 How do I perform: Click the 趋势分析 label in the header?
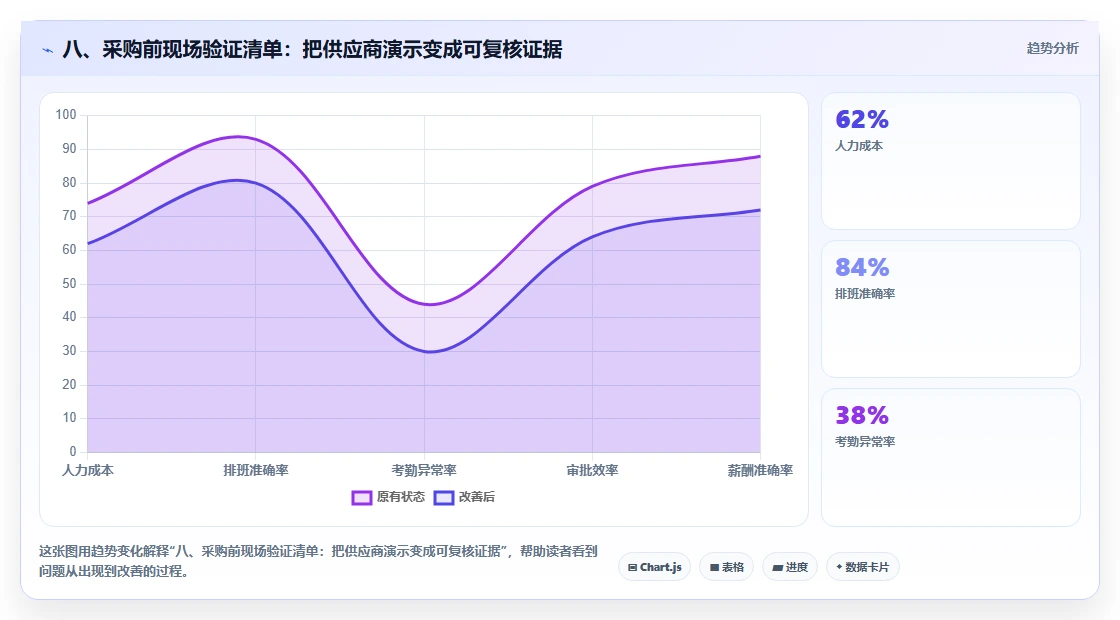tap(1052, 49)
